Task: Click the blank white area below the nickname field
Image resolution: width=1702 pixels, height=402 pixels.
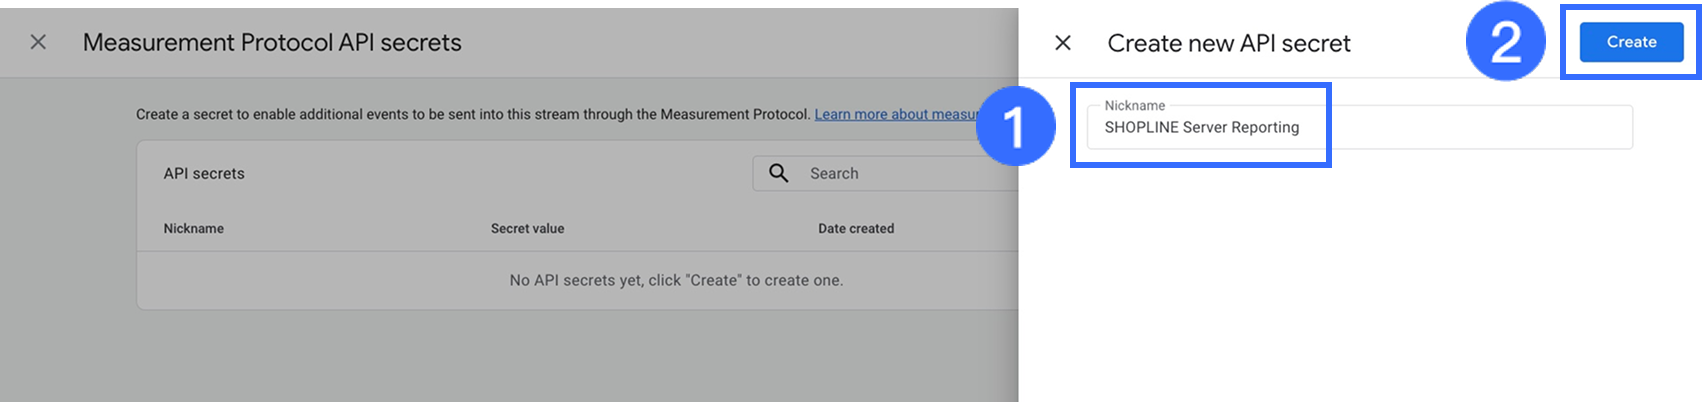Action: 1360,280
